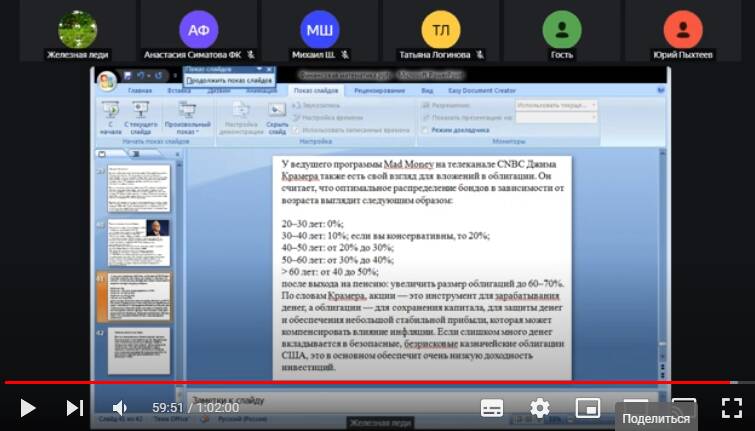Open the PowerPoint Office button
755x431 pixels.
pyautogui.click(x=106, y=80)
